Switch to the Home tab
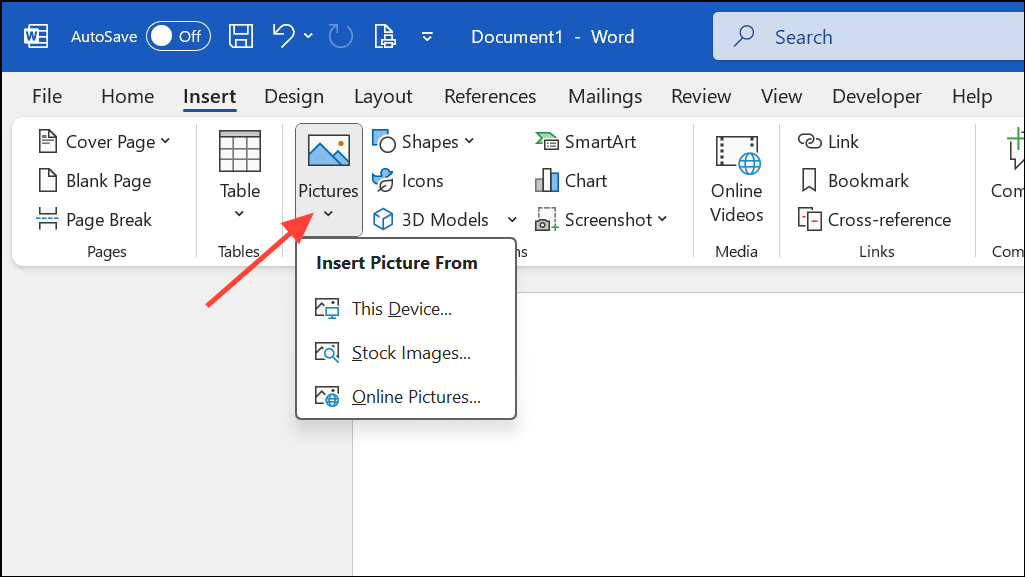Viewport: 1025px width, 577px height. [x=127, y=97]
